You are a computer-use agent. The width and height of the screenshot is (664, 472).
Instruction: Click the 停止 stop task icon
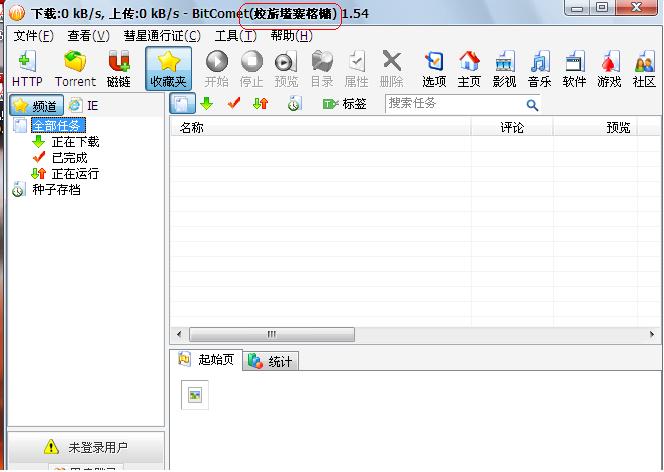point(252,69)
